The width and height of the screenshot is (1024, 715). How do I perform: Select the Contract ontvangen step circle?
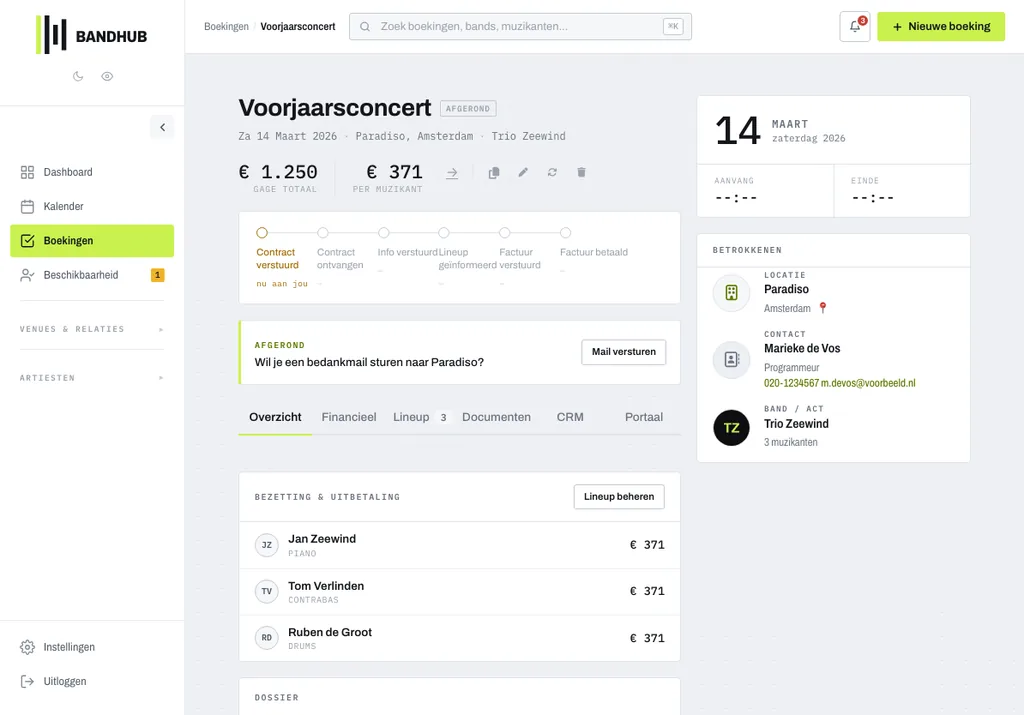tap(323, 232)
